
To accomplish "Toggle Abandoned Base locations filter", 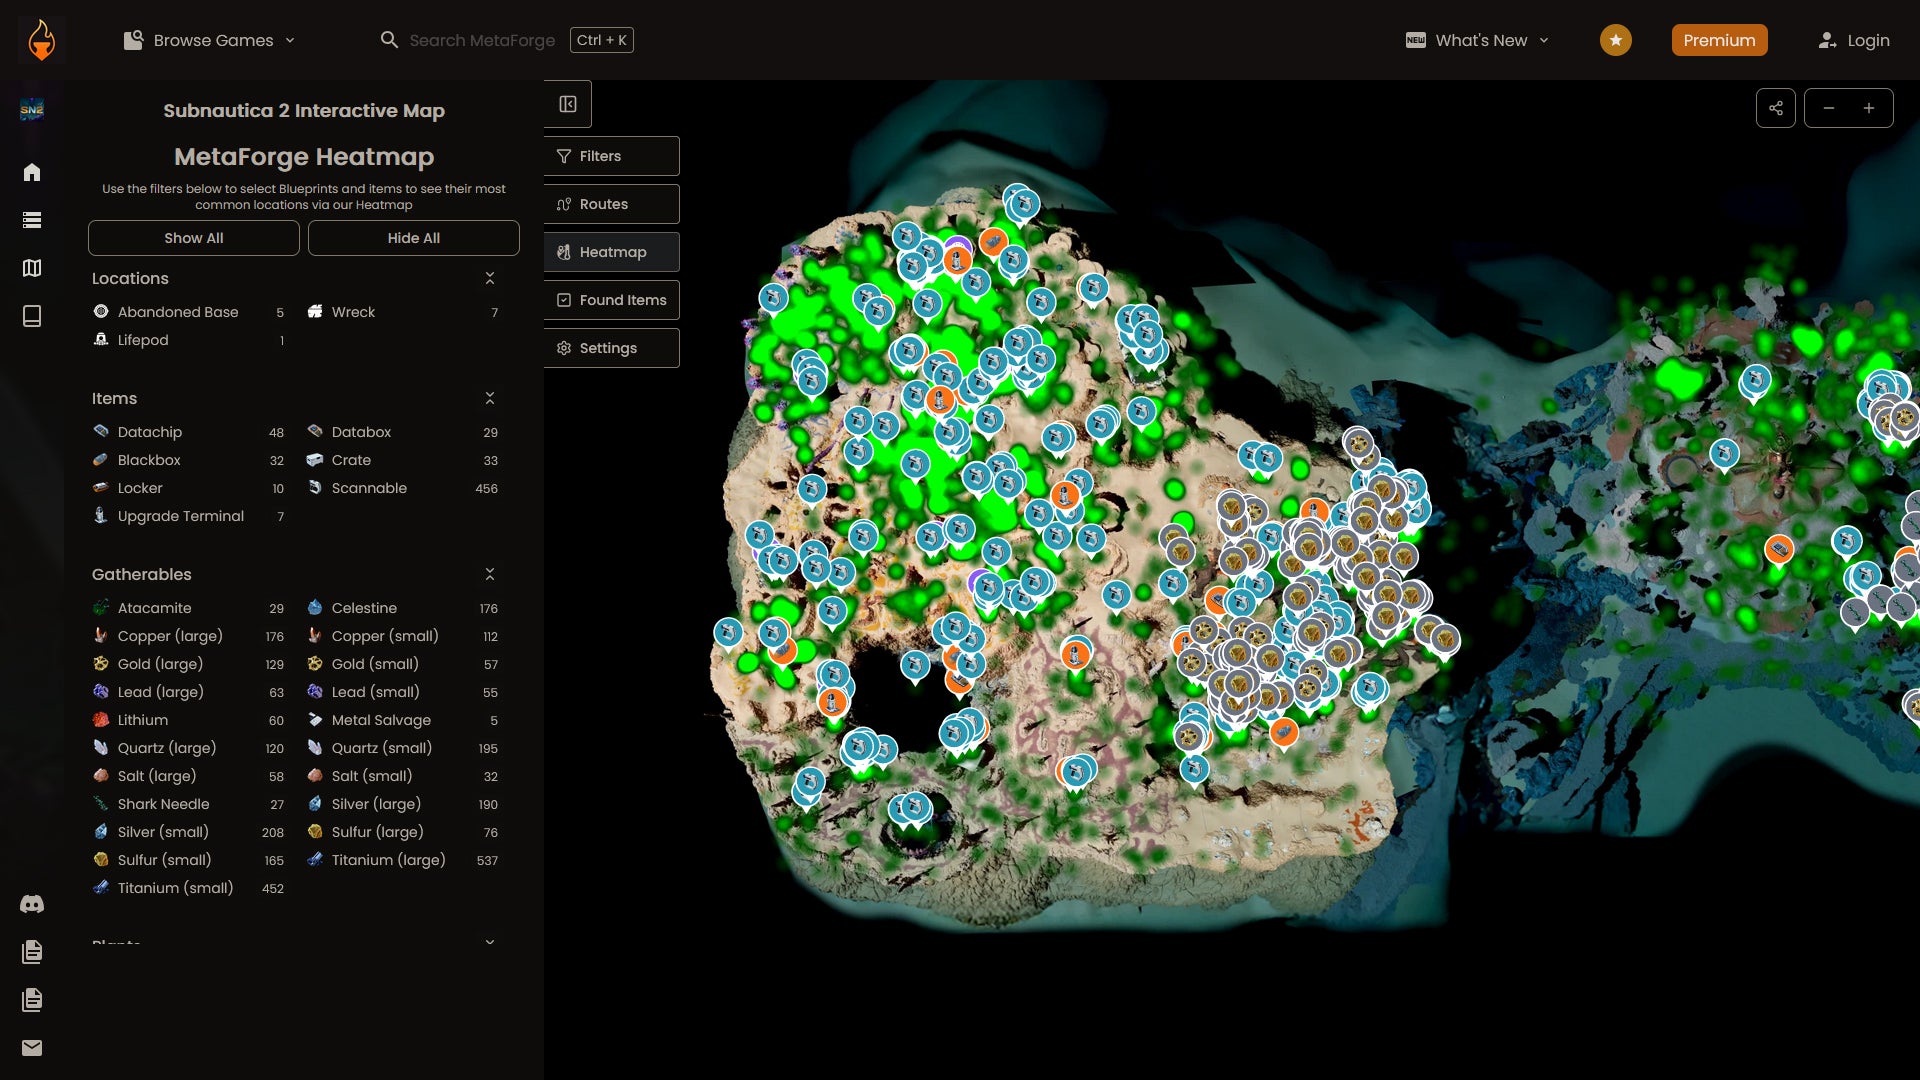I will 190,312.
